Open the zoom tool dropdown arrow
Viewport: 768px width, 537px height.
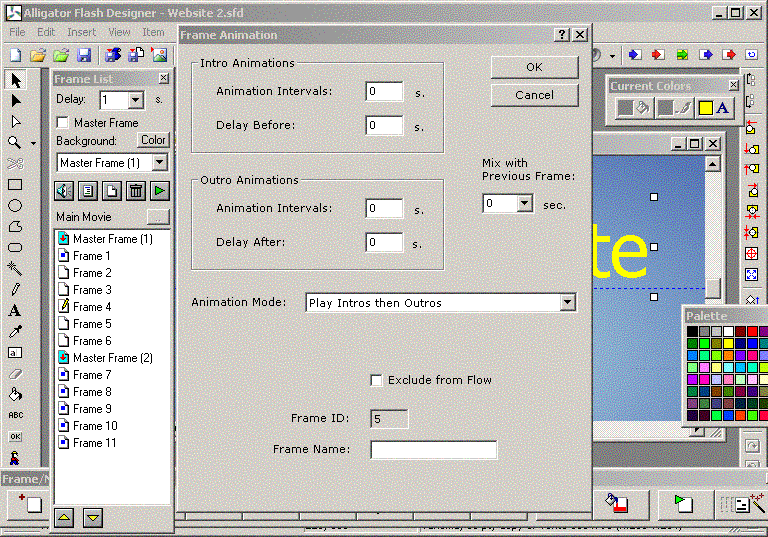point(33,143)
